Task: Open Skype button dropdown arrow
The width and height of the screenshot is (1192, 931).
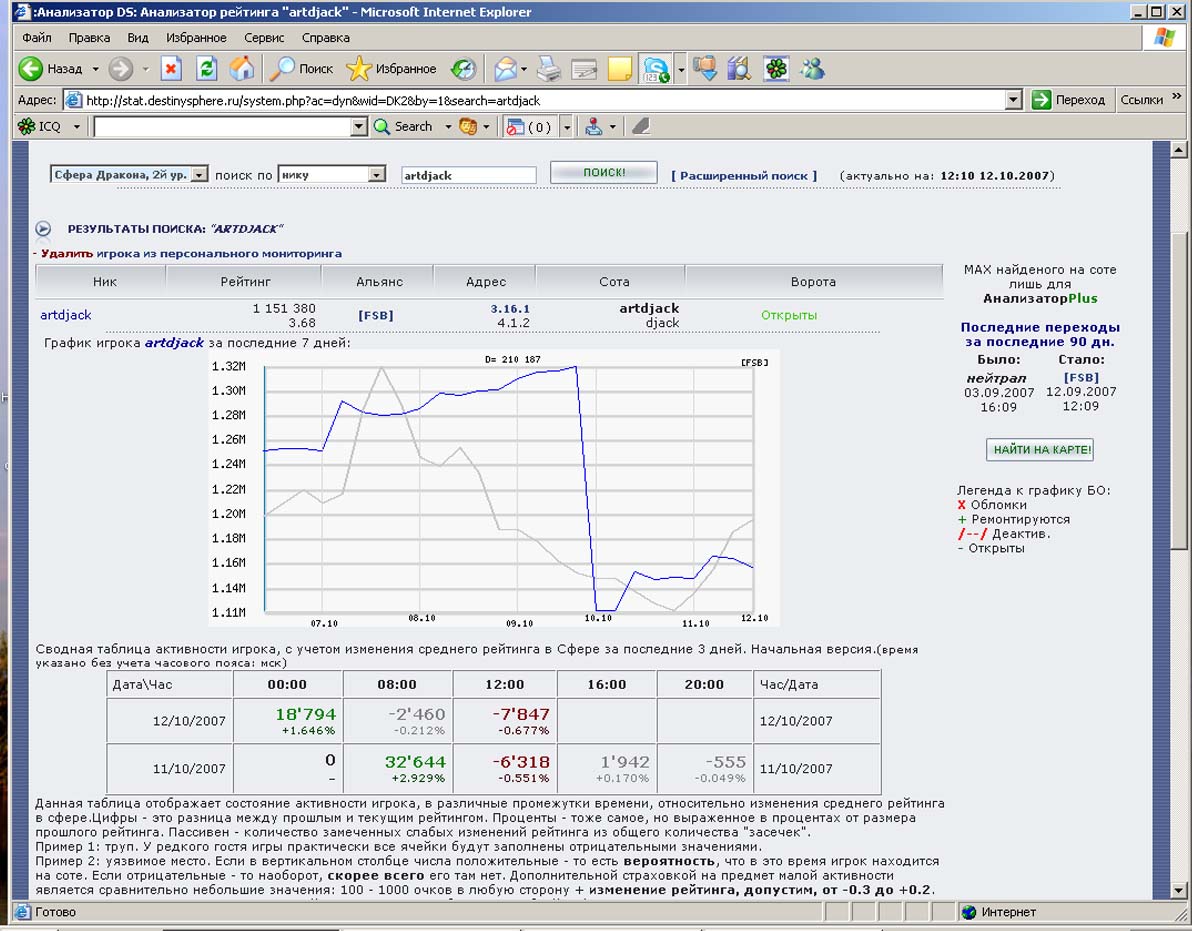Action: point(680,69)
